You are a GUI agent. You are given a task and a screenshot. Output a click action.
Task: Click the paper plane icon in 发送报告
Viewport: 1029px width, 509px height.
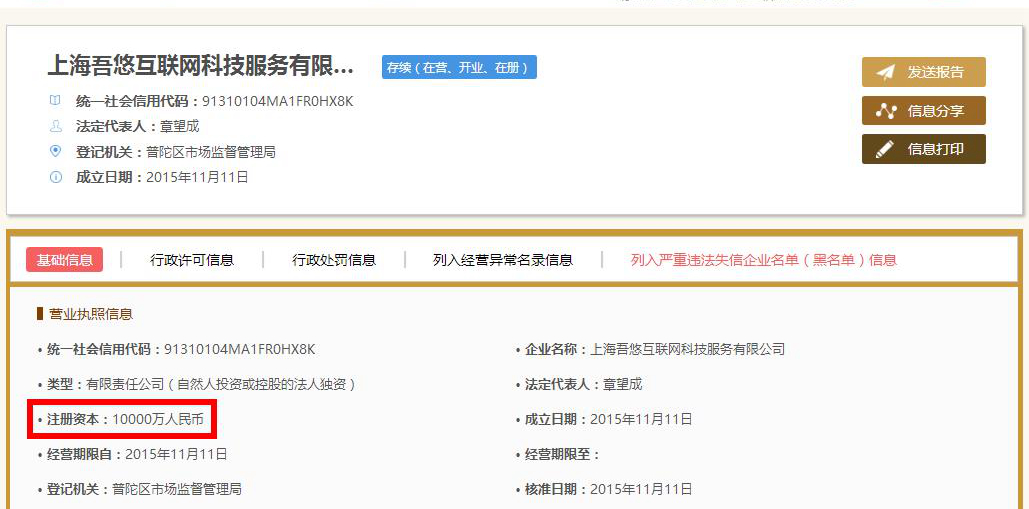[885, 72]
